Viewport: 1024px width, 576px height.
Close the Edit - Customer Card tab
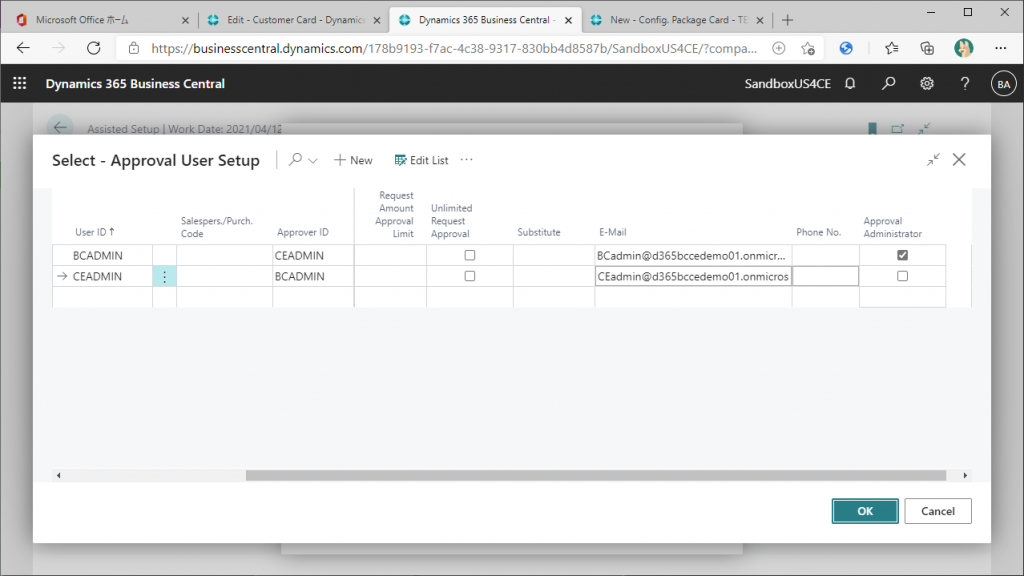point(377,20)
